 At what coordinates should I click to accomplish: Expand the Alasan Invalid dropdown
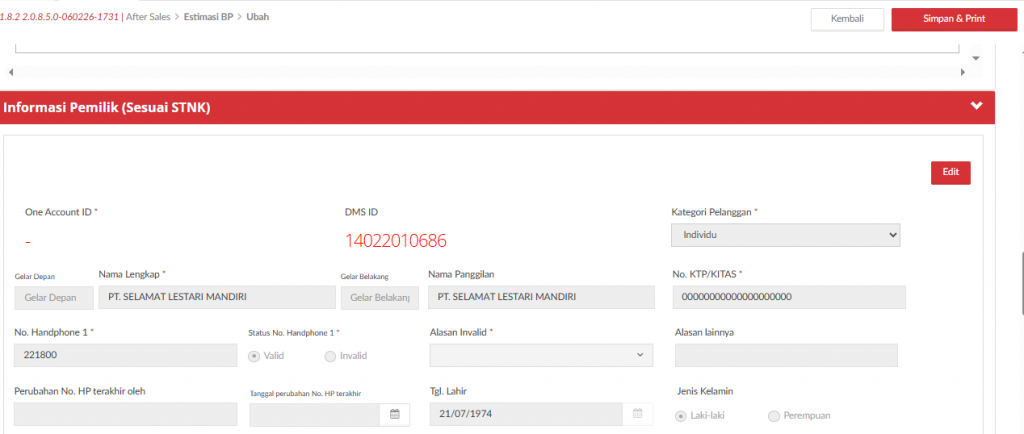540,355
